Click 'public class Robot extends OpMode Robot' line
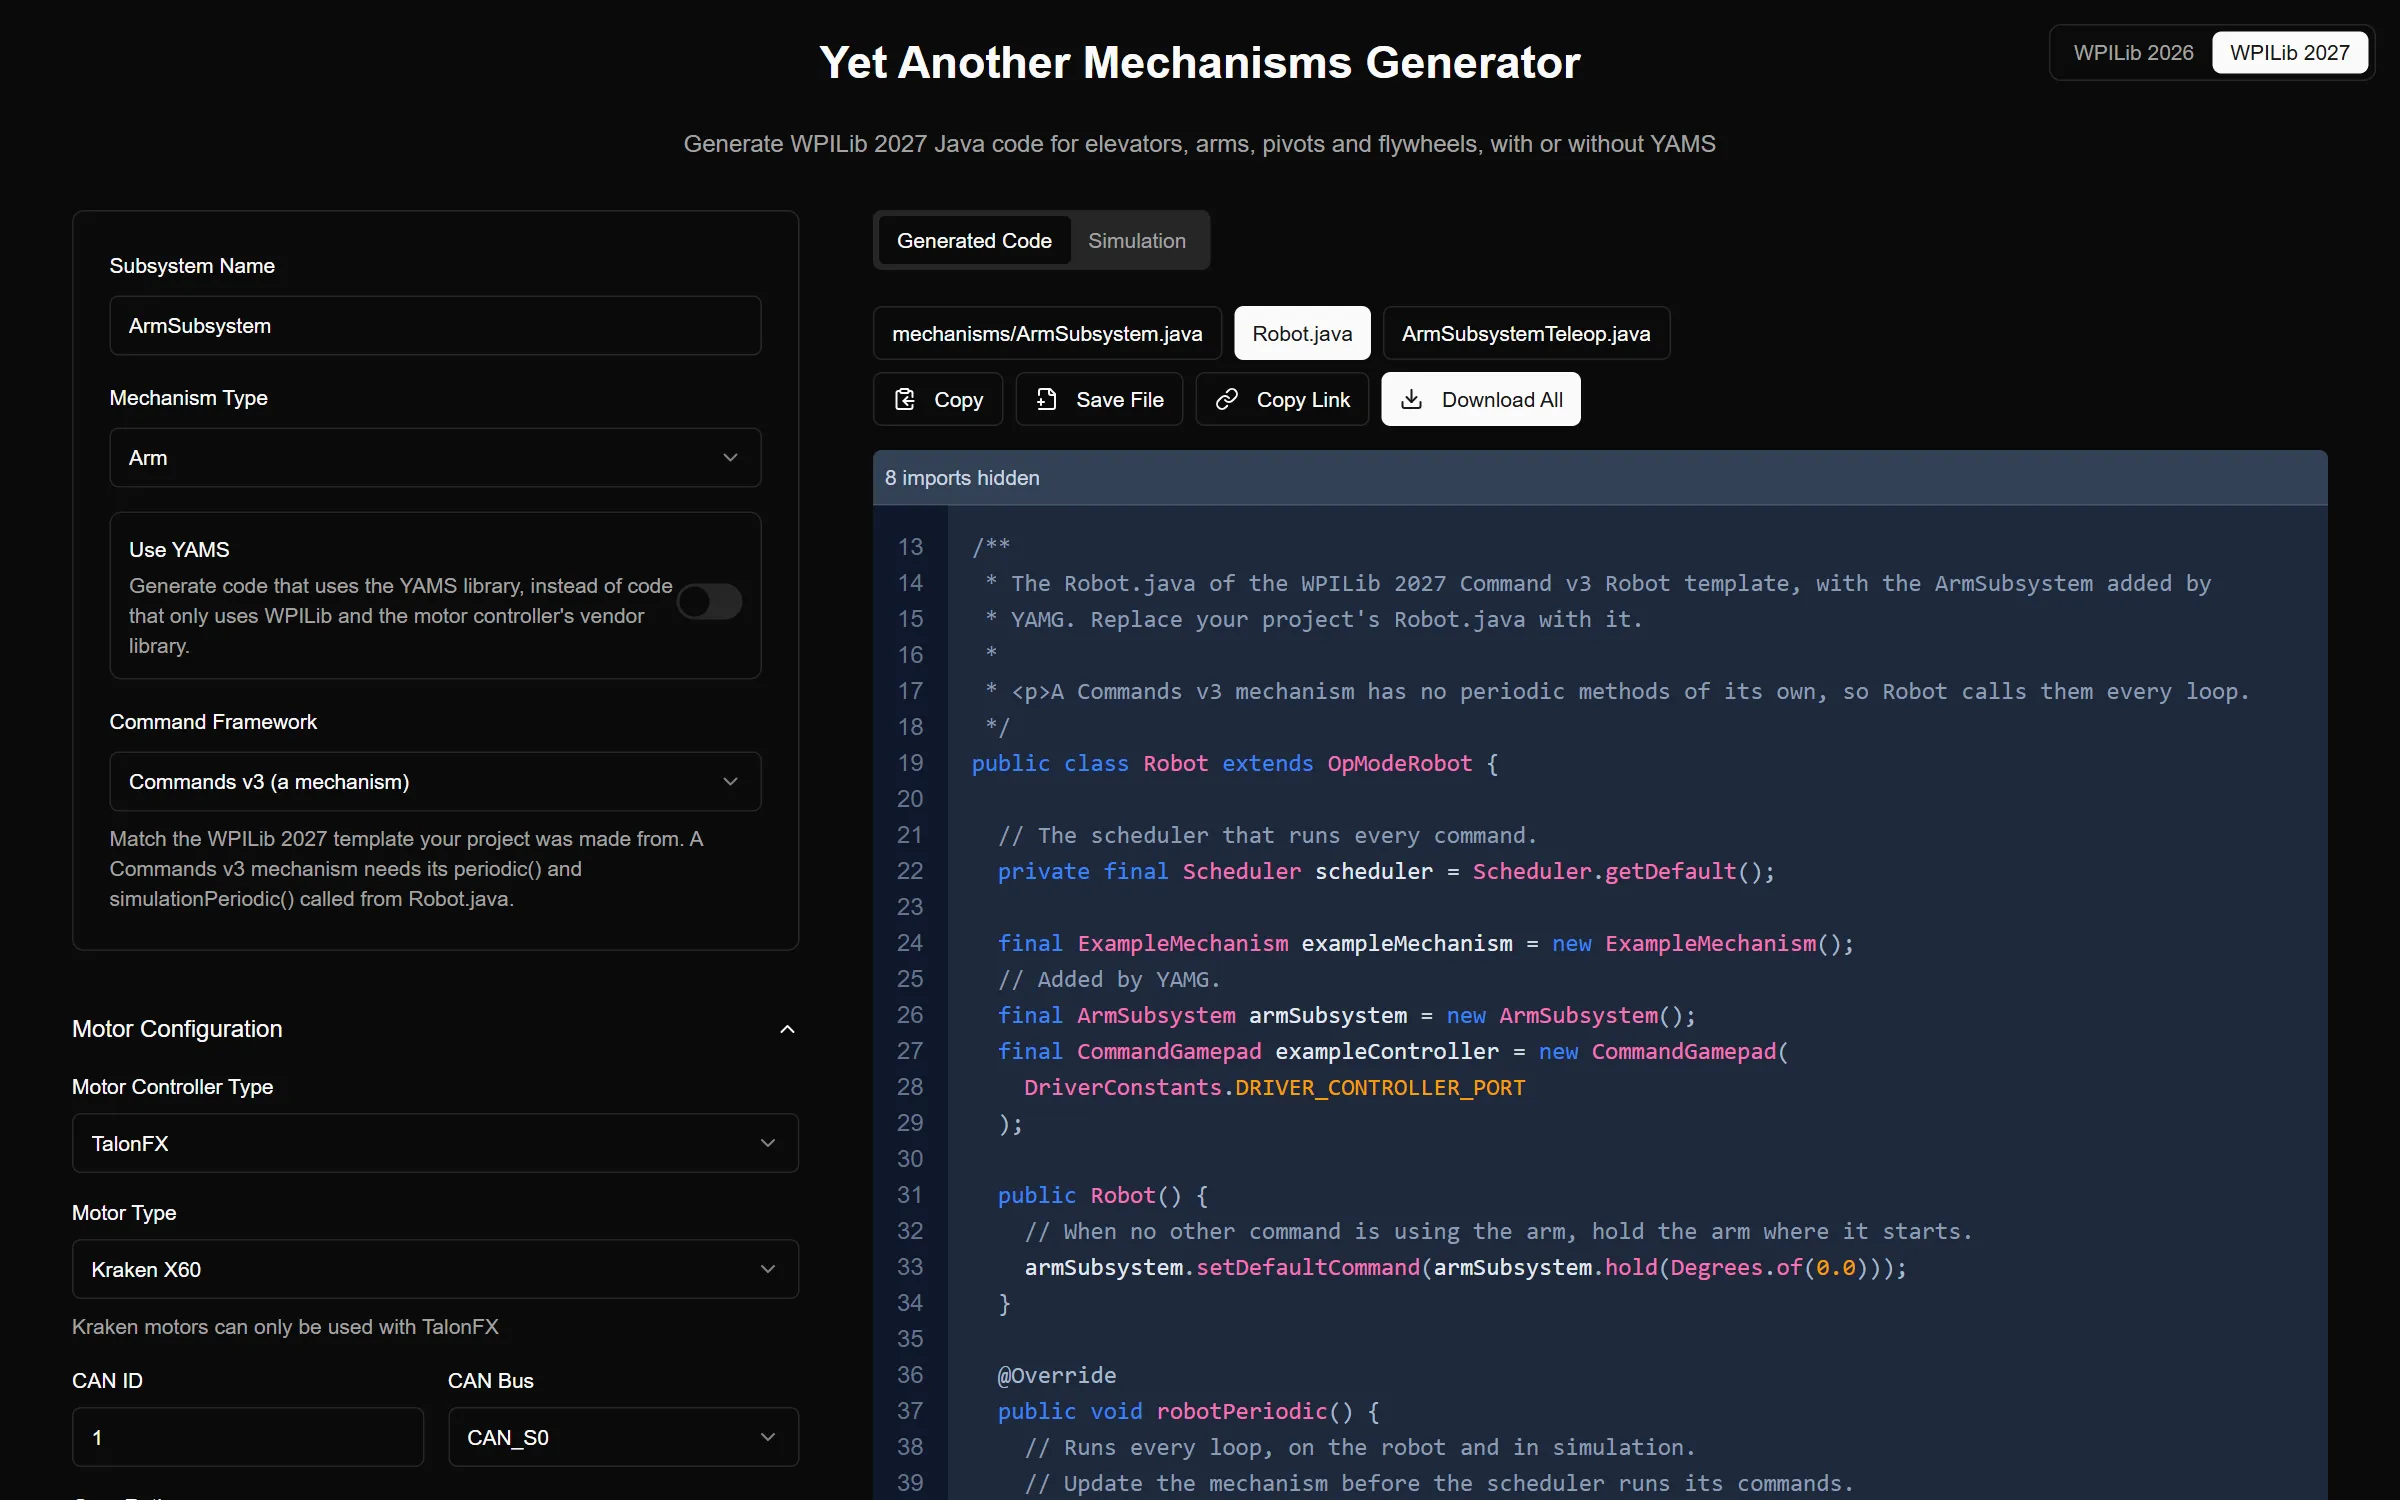Image resolution: width=2400 pixels, height=1500 pixels. [1235, 763]
